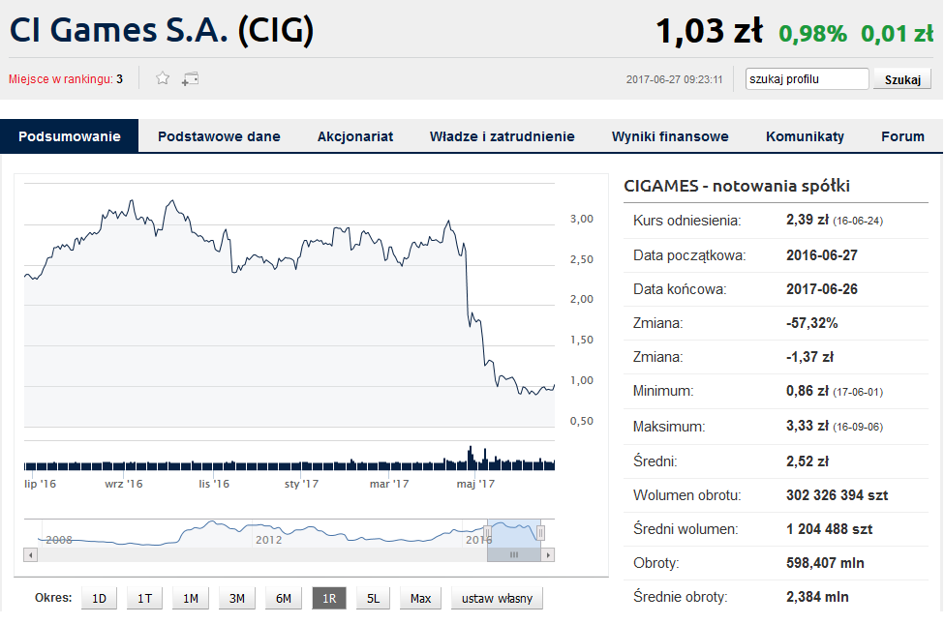Switch to the Wyniki finansowe tab
The height and width of the screenshot is (624, 945).
(x=670, y=136)
